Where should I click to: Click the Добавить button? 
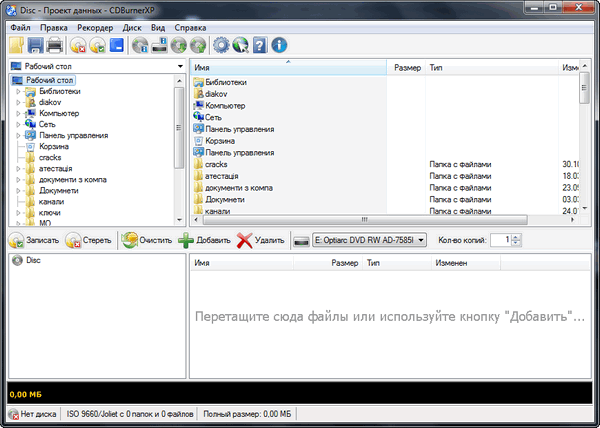click(204, 240)
